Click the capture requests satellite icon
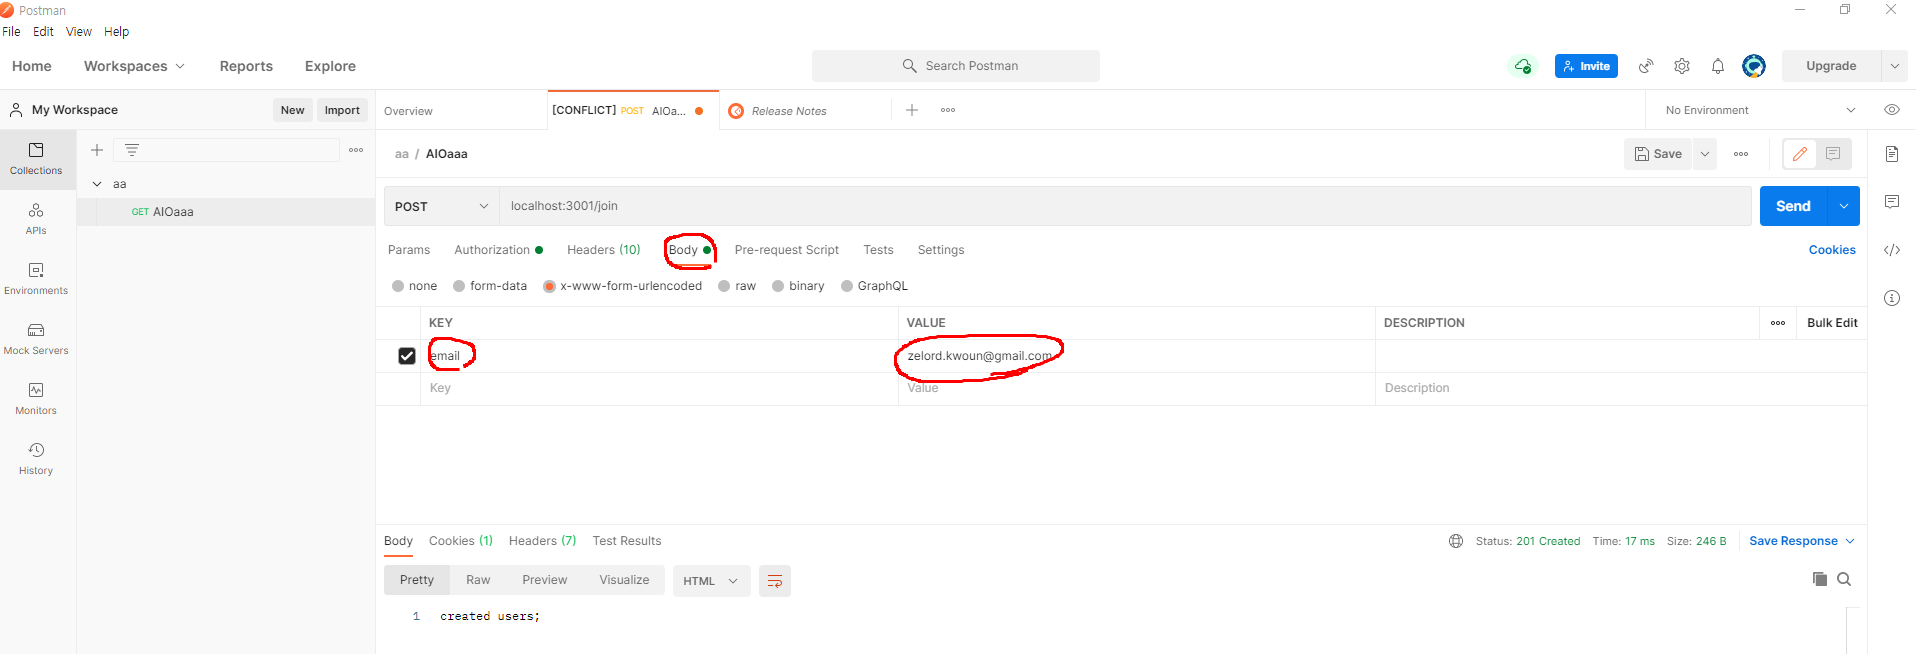 tap(1646, 66)
